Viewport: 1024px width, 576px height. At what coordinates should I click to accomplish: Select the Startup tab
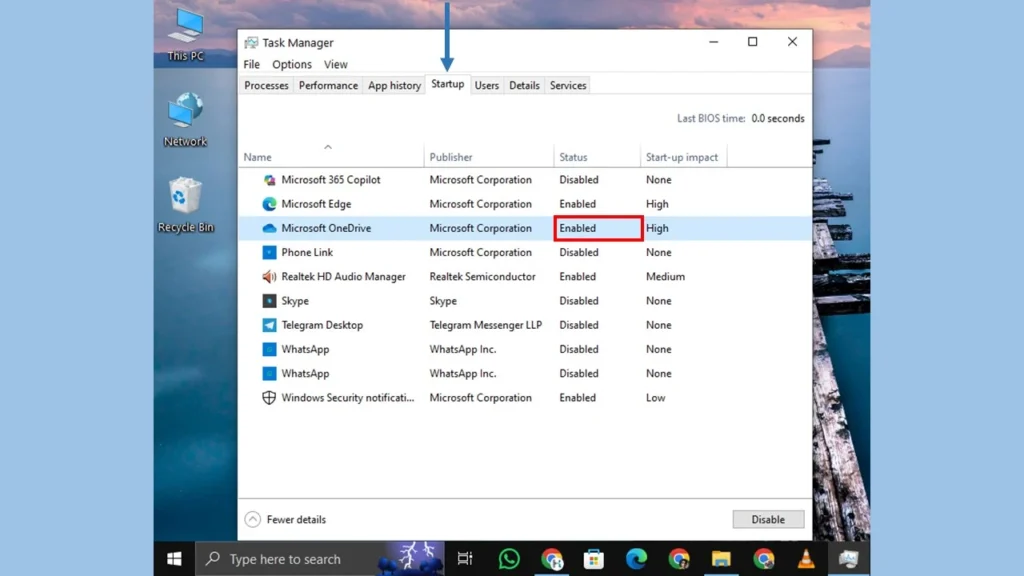pyautogui.click(x=447, y=84)
